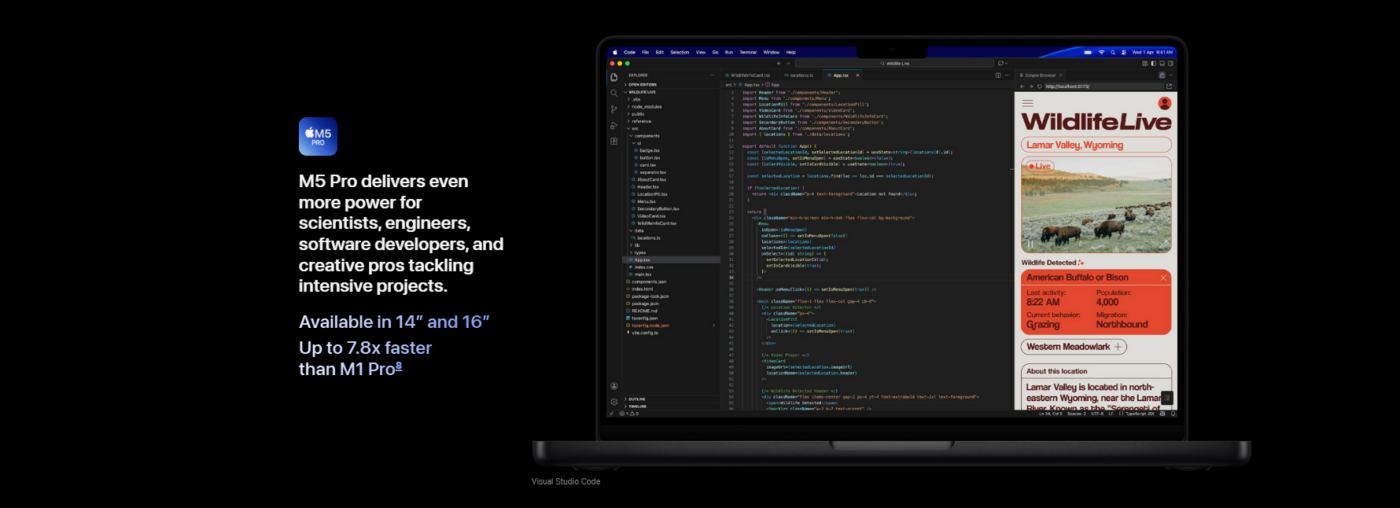
Task: Switch to the locations.ts editor tab
Action: pos(799,75)
